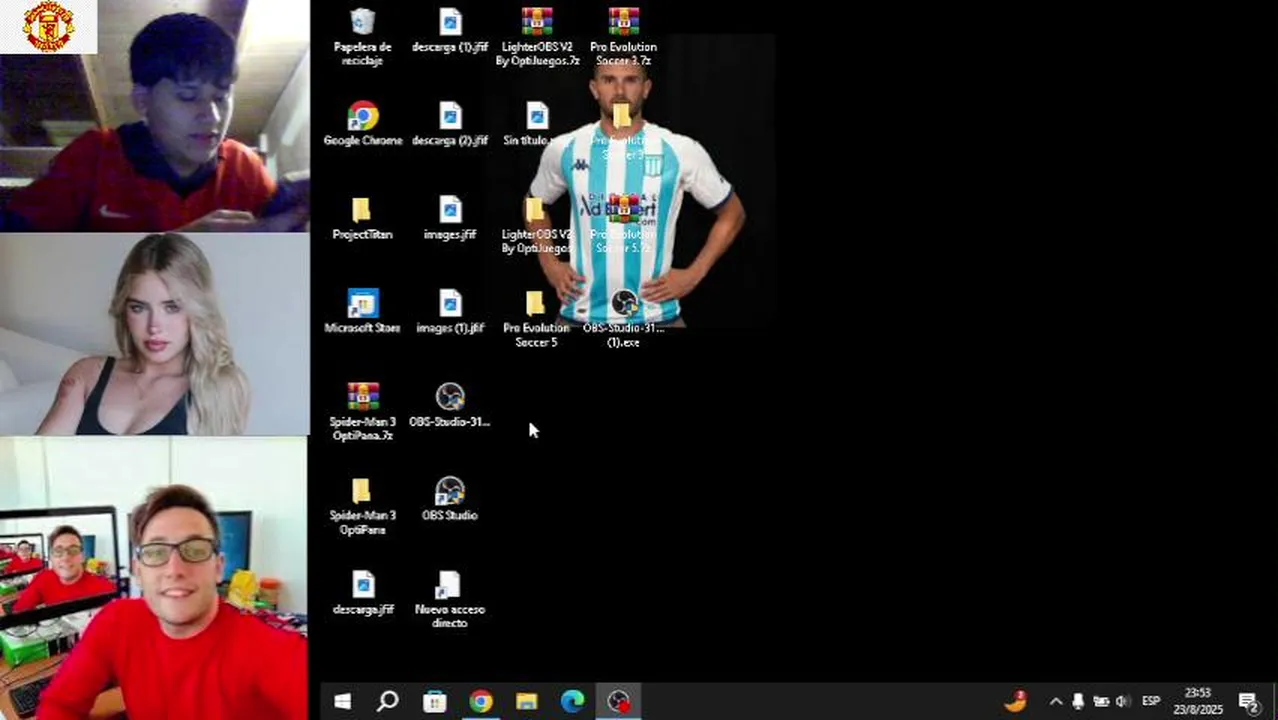The width and height of the screenshot is (1278, 720).
Task: Open the Papelera de reciclaje icon
Action: point(362,37)
